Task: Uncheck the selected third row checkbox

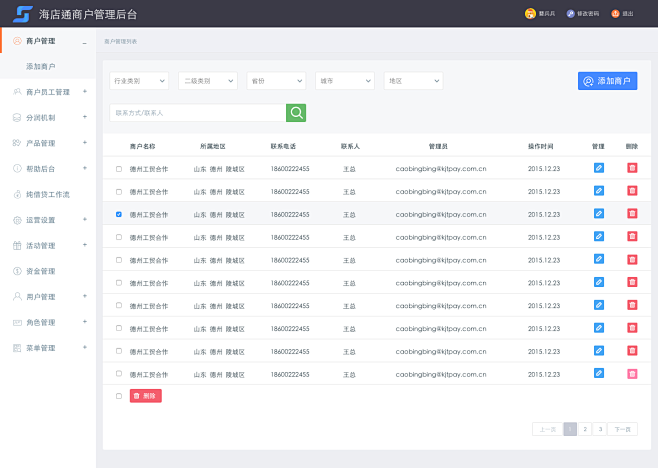Action: click(119, 214)
